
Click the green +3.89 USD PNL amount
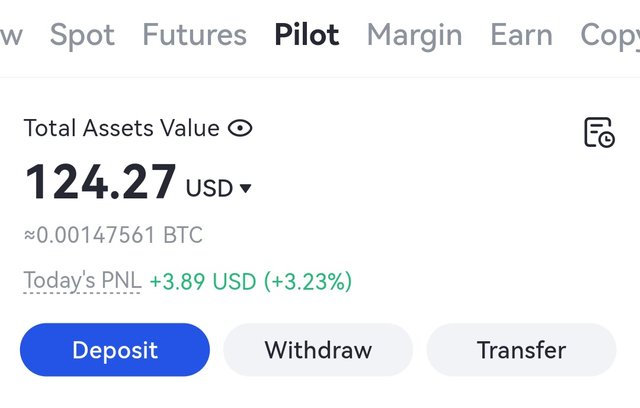203,282
